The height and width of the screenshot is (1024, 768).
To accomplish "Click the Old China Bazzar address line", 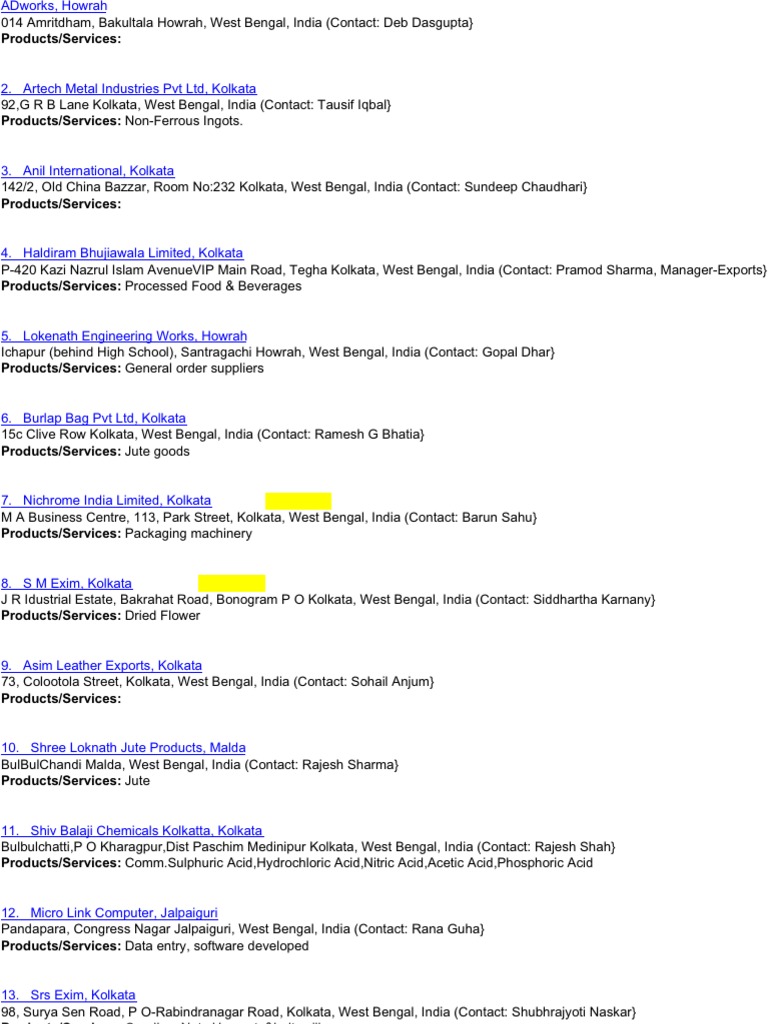I will coord(294,187).
